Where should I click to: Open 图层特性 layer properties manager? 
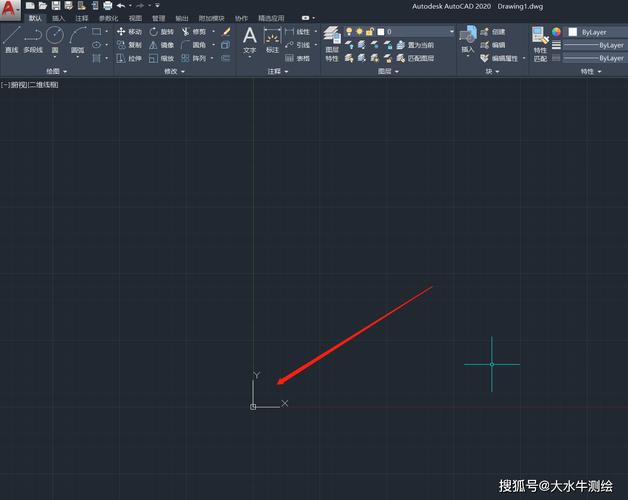[x=332, y=40]
